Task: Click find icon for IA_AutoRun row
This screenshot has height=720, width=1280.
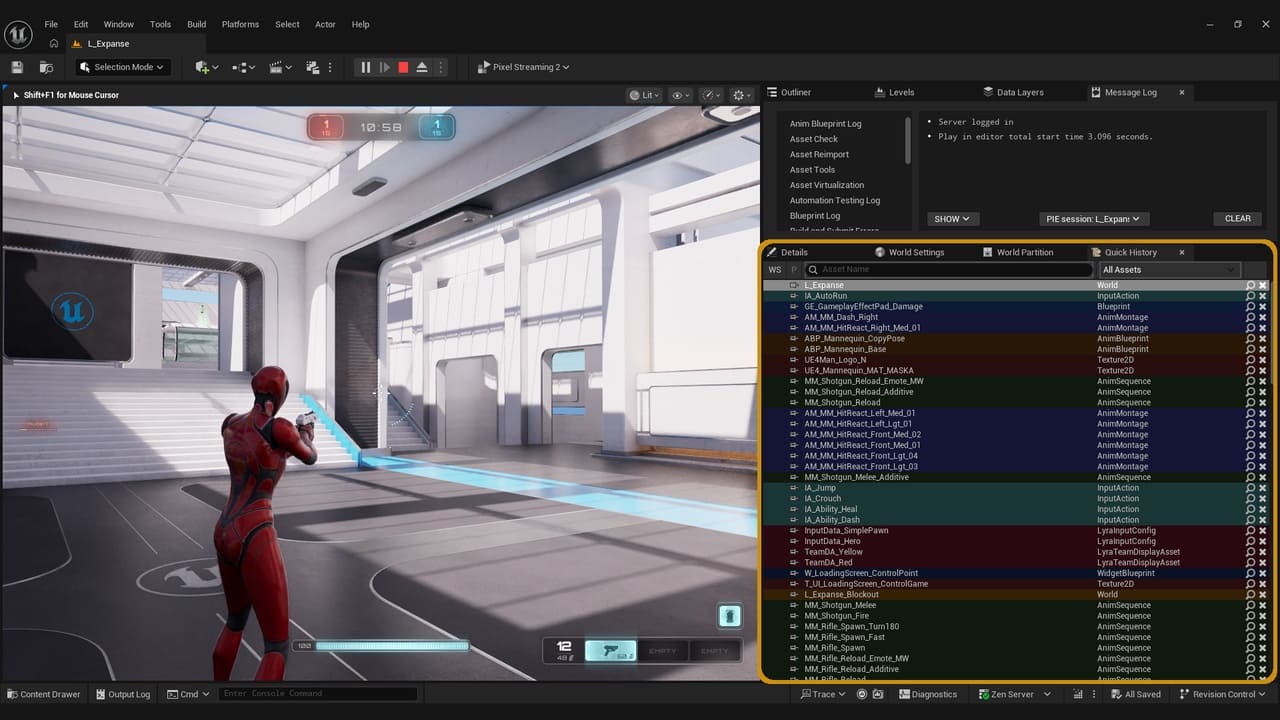Action: [1250, 296]
